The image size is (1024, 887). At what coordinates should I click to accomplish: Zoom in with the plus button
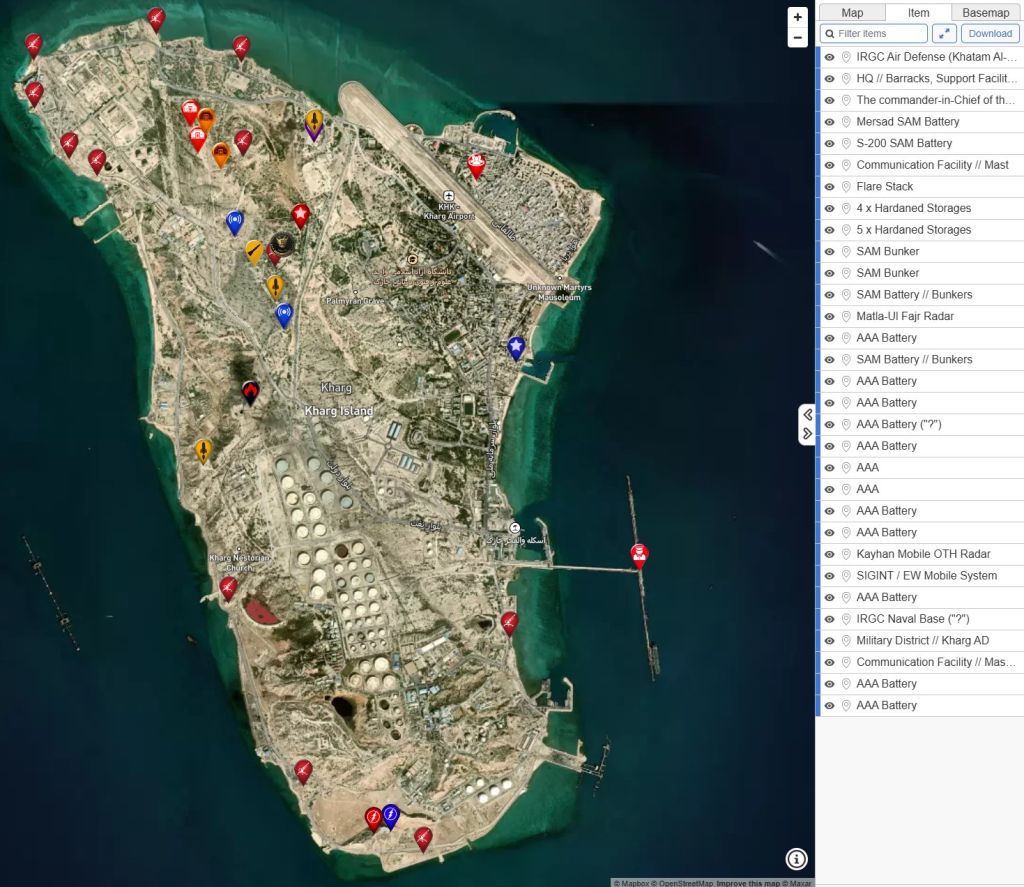click(797, 17)
